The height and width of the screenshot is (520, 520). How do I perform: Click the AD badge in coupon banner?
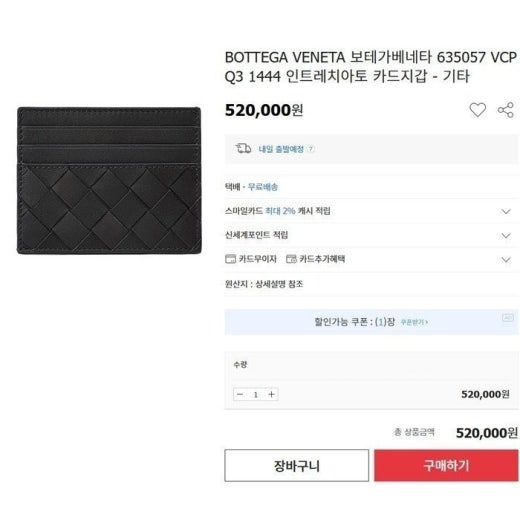[x=508, y=318]
